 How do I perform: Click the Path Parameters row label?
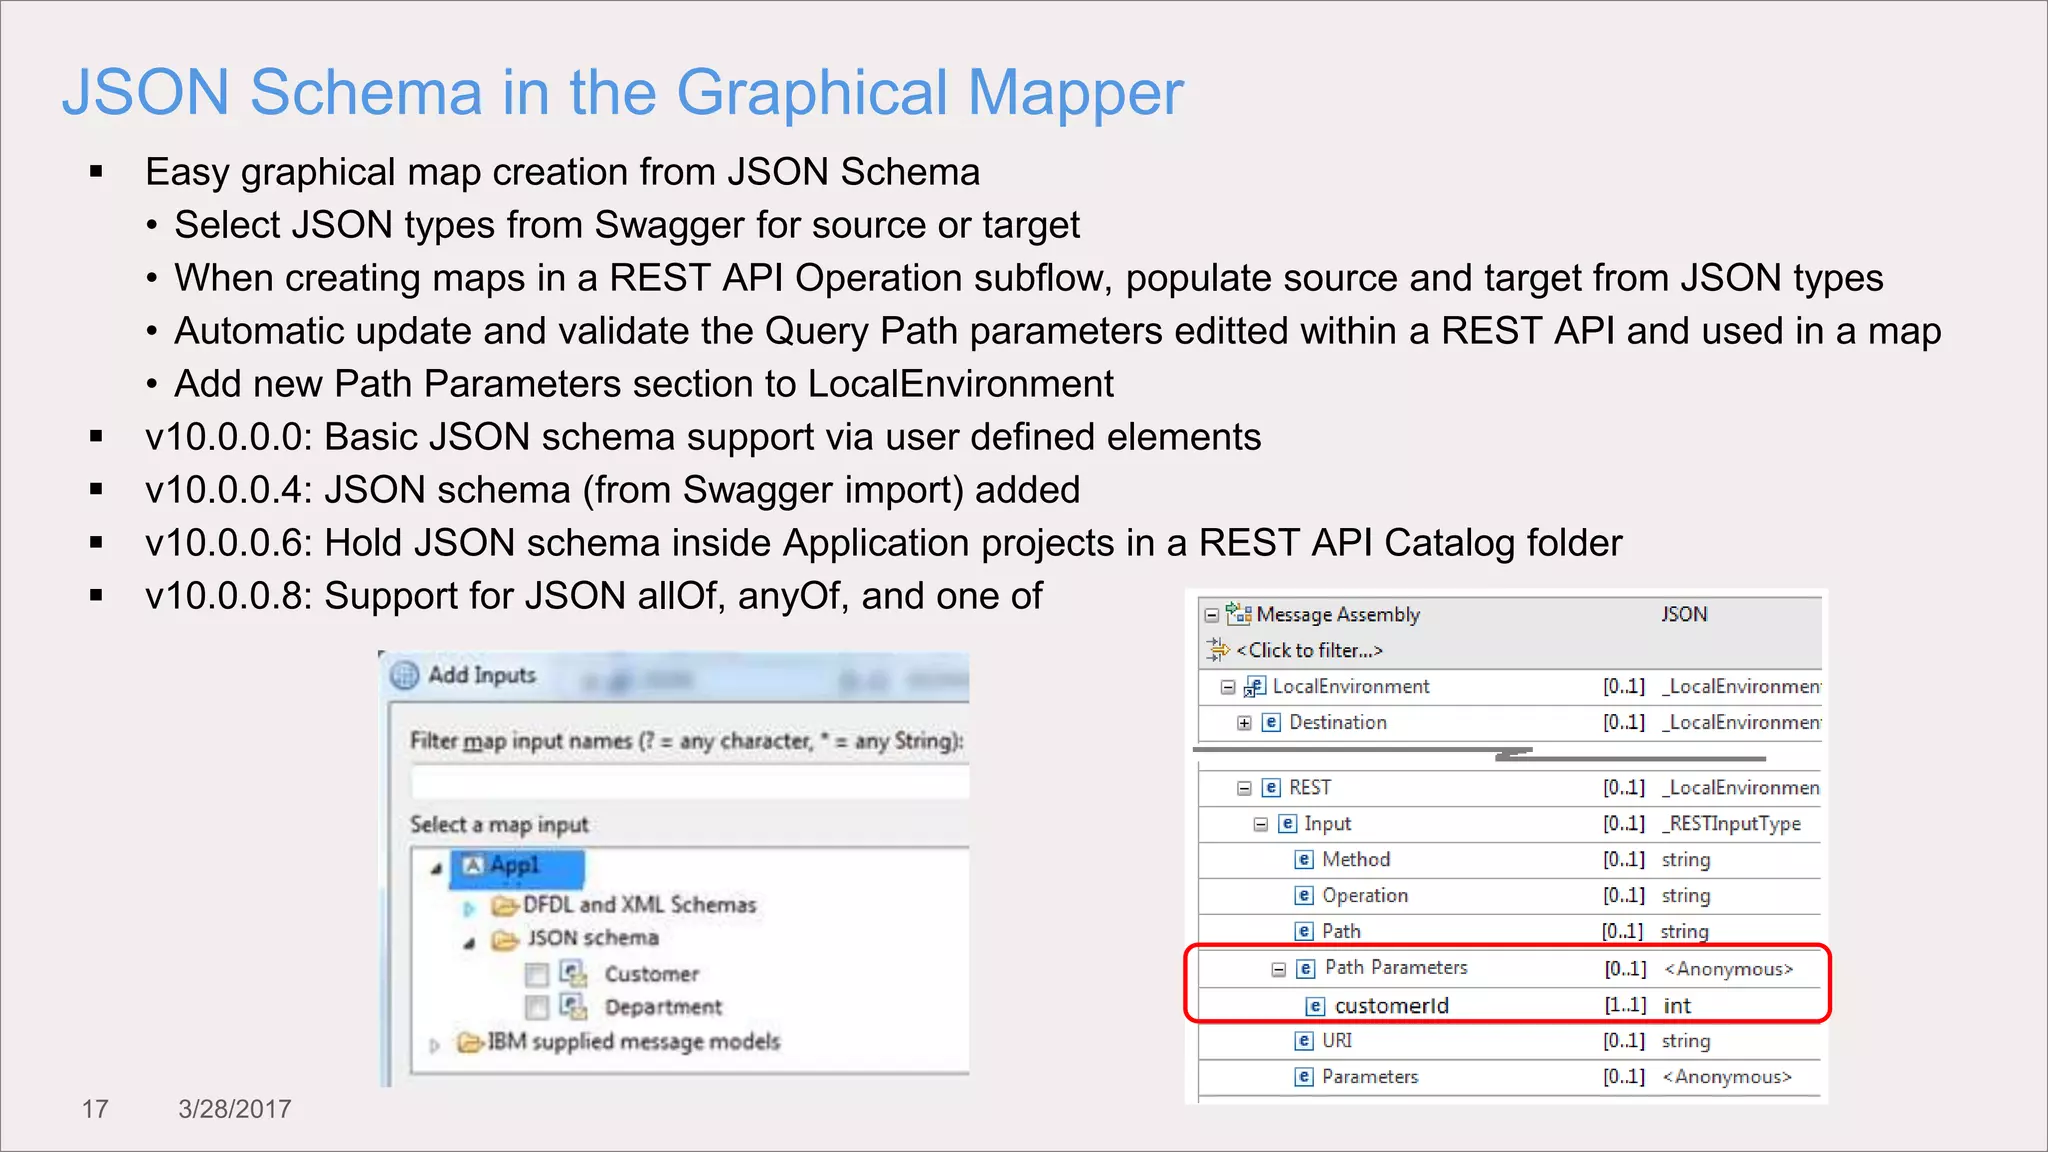1396,967
